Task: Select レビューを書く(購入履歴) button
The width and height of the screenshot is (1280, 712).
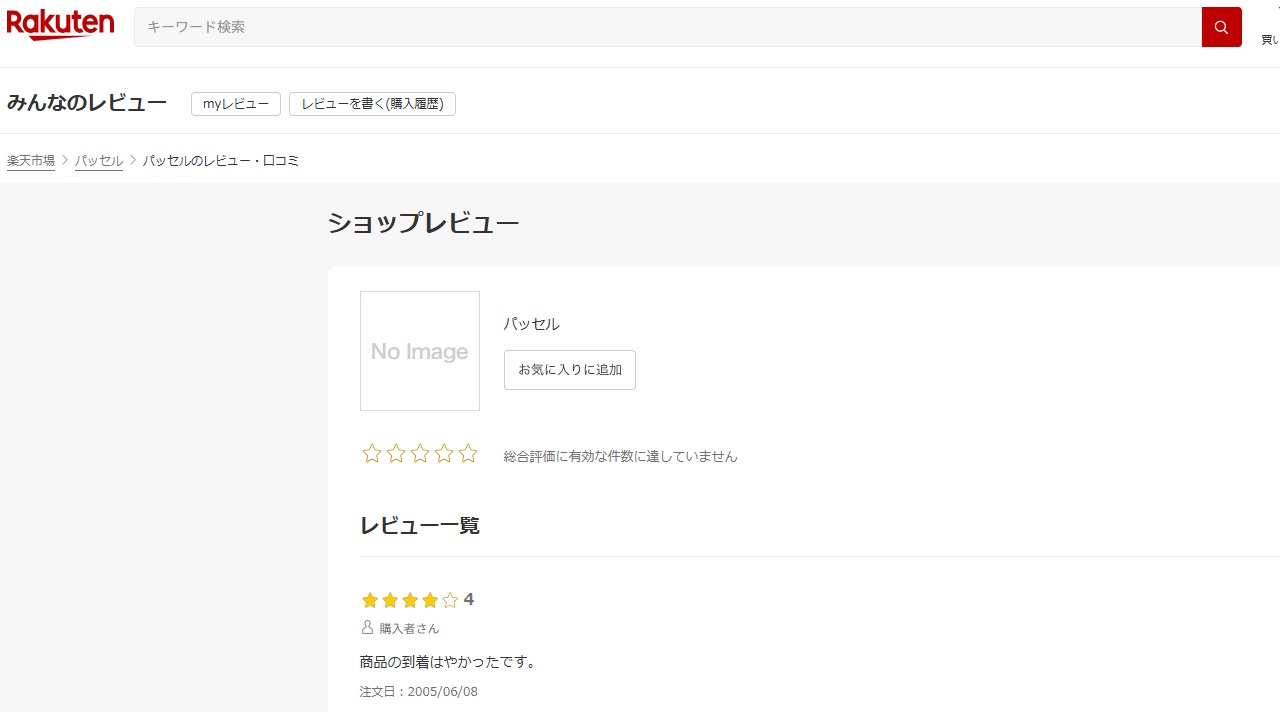Action: coord(372,104)
